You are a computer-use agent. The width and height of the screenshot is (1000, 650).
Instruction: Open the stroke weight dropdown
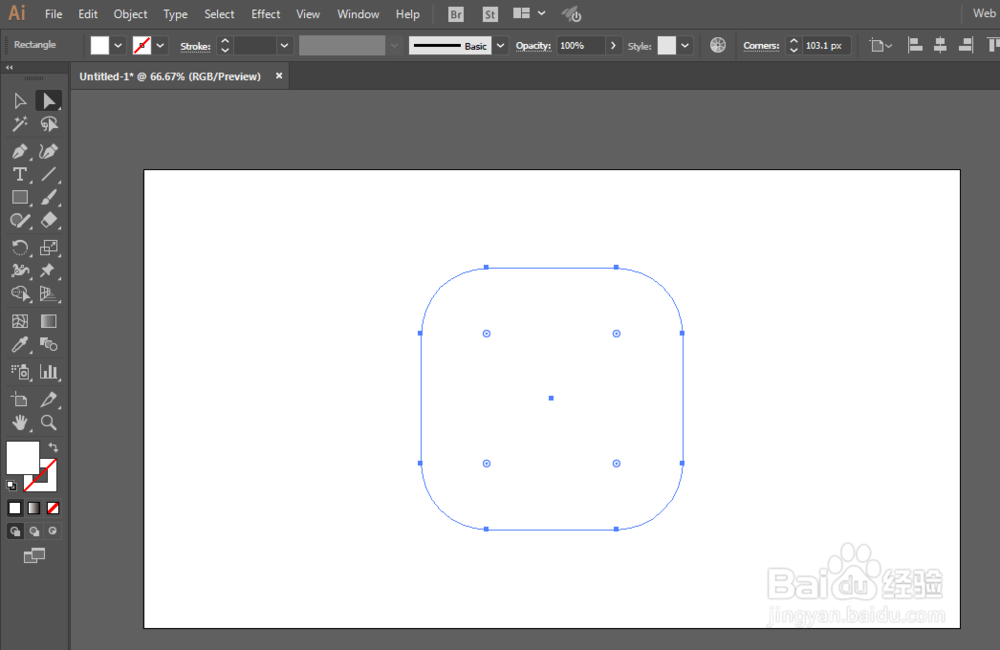tap(284, 46)
